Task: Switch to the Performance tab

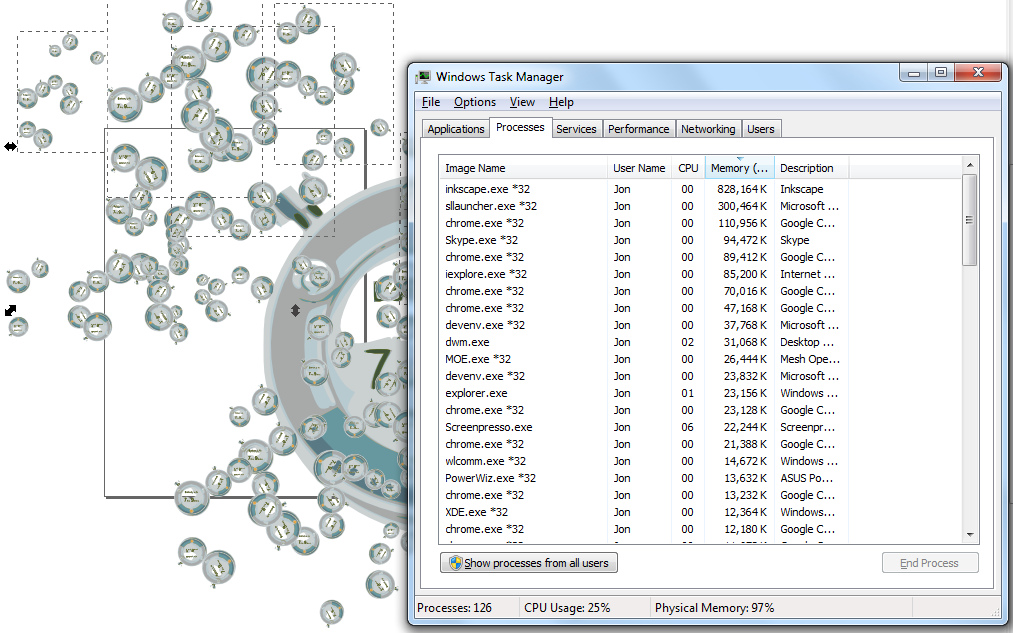Action: pyautogui.click(x=638, y=129)
